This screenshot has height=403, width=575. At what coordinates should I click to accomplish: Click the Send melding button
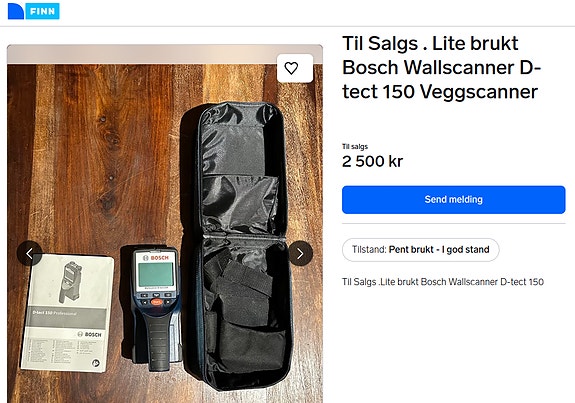[x=454, y=199]
